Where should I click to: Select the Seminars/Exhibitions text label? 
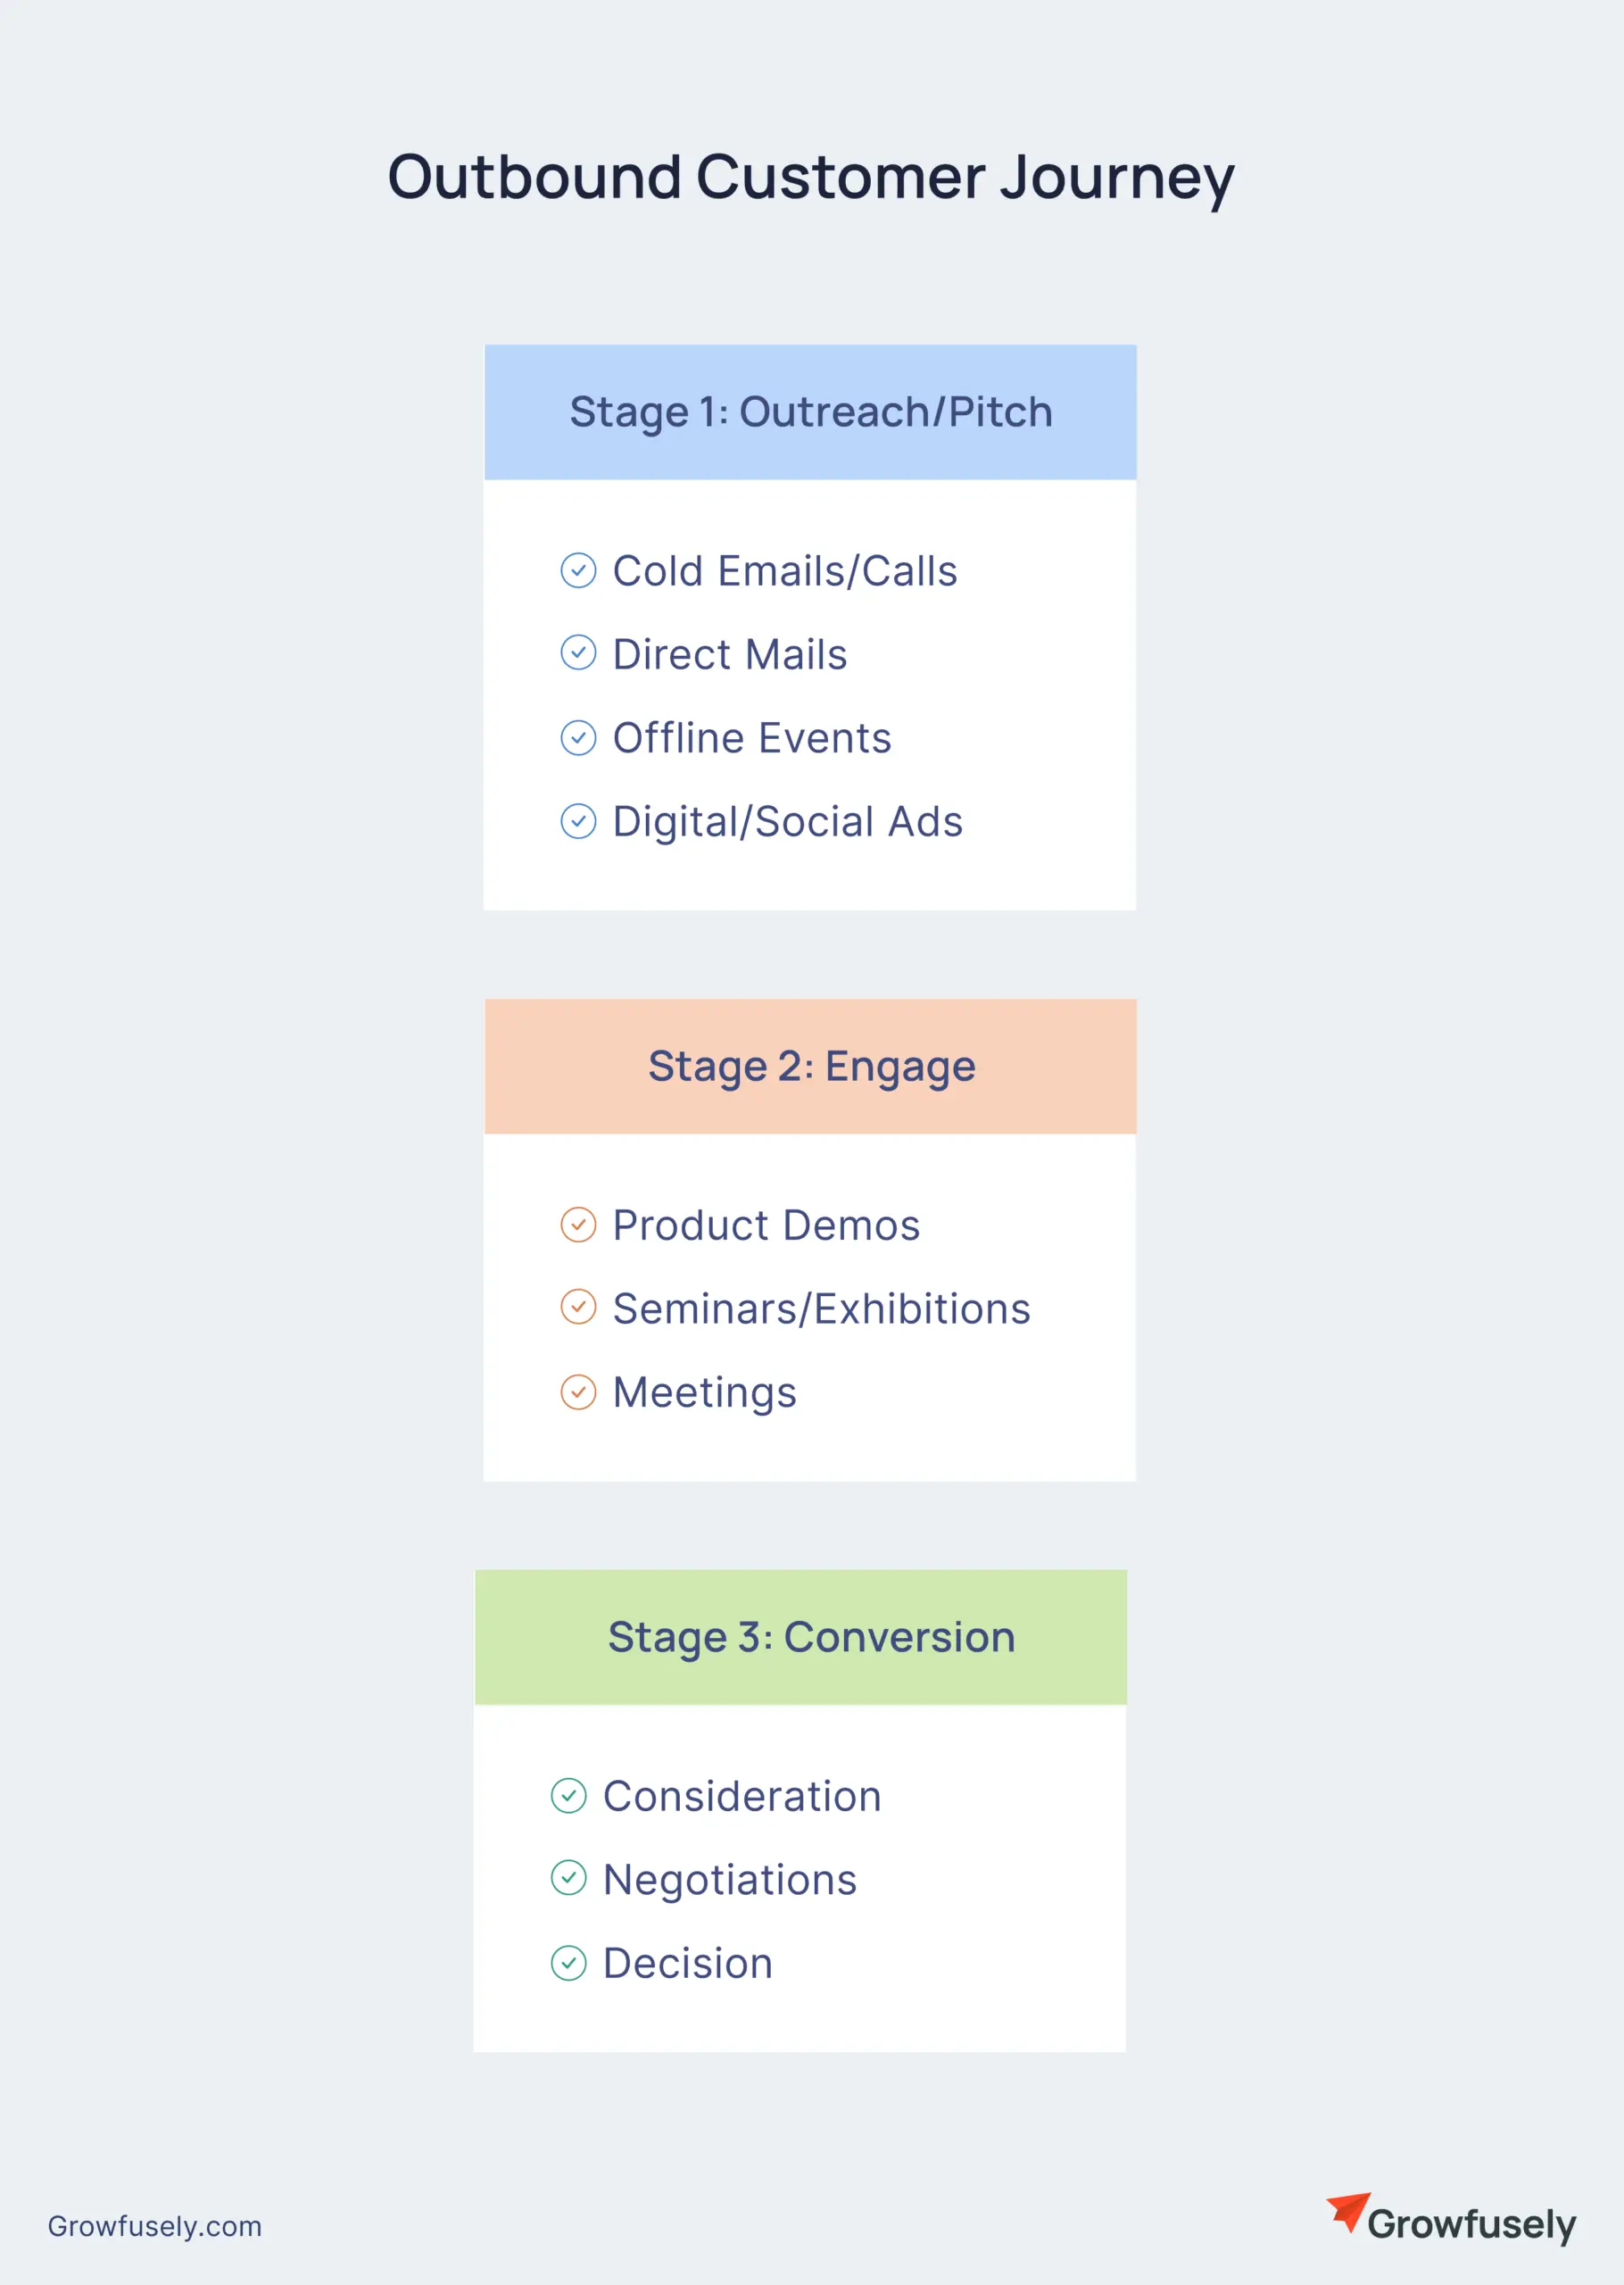[821, 1309]
